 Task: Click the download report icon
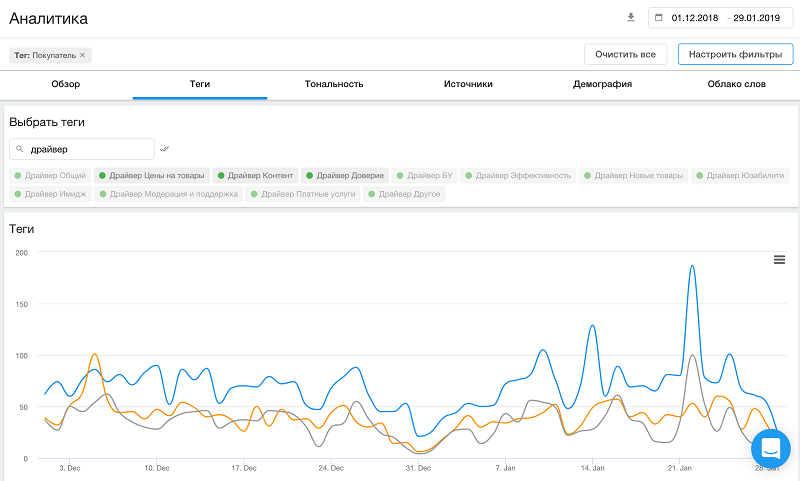pyautogui.click(x=631, y=18)
